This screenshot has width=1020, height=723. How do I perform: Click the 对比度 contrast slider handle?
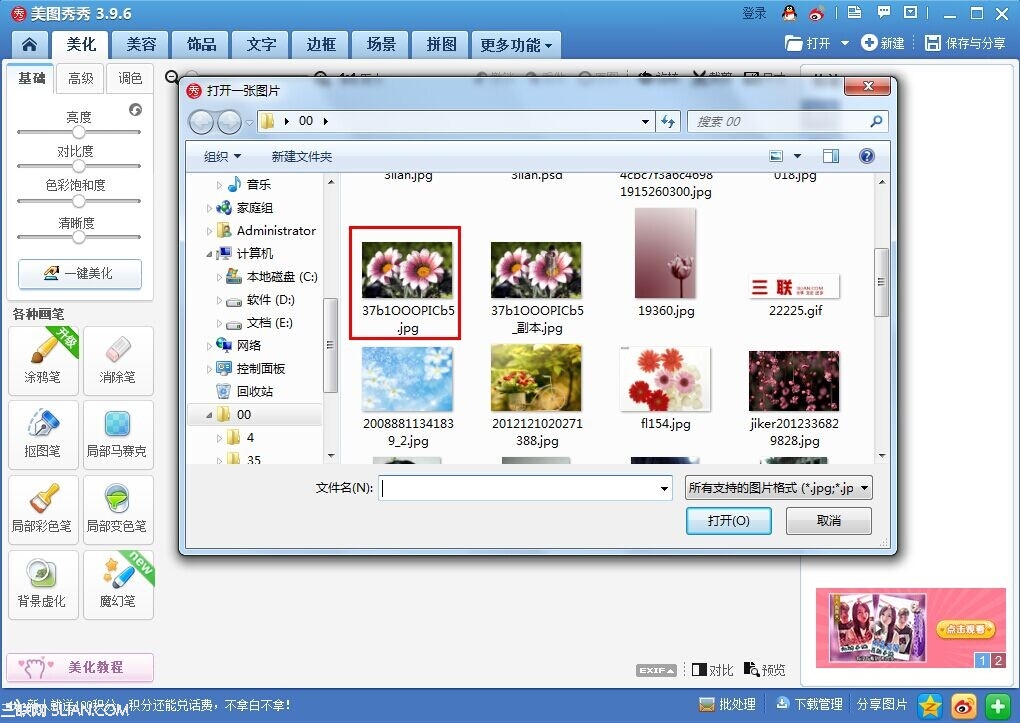[79, 166]
